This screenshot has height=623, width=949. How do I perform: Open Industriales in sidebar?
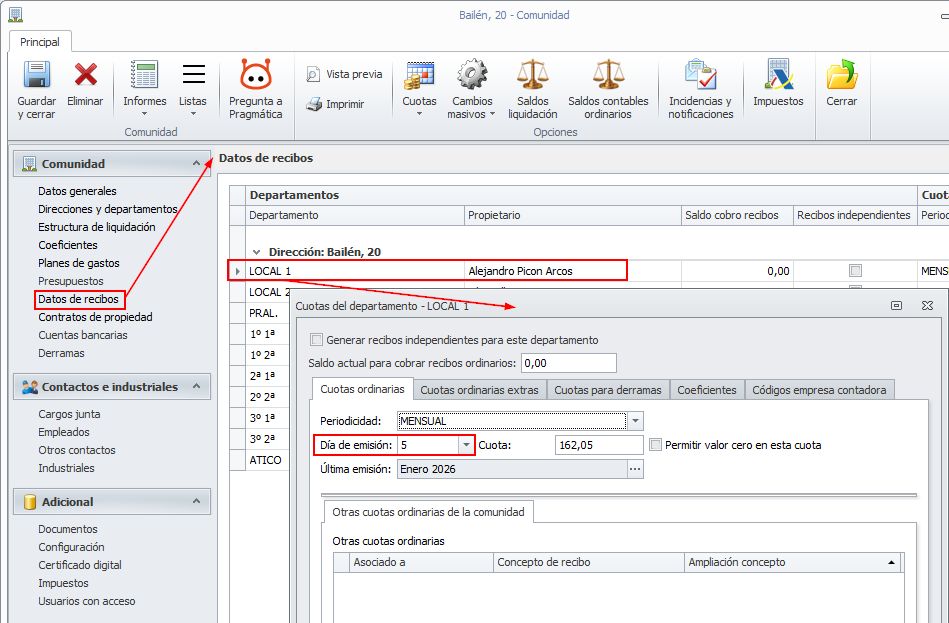click(x=66, y=468)
